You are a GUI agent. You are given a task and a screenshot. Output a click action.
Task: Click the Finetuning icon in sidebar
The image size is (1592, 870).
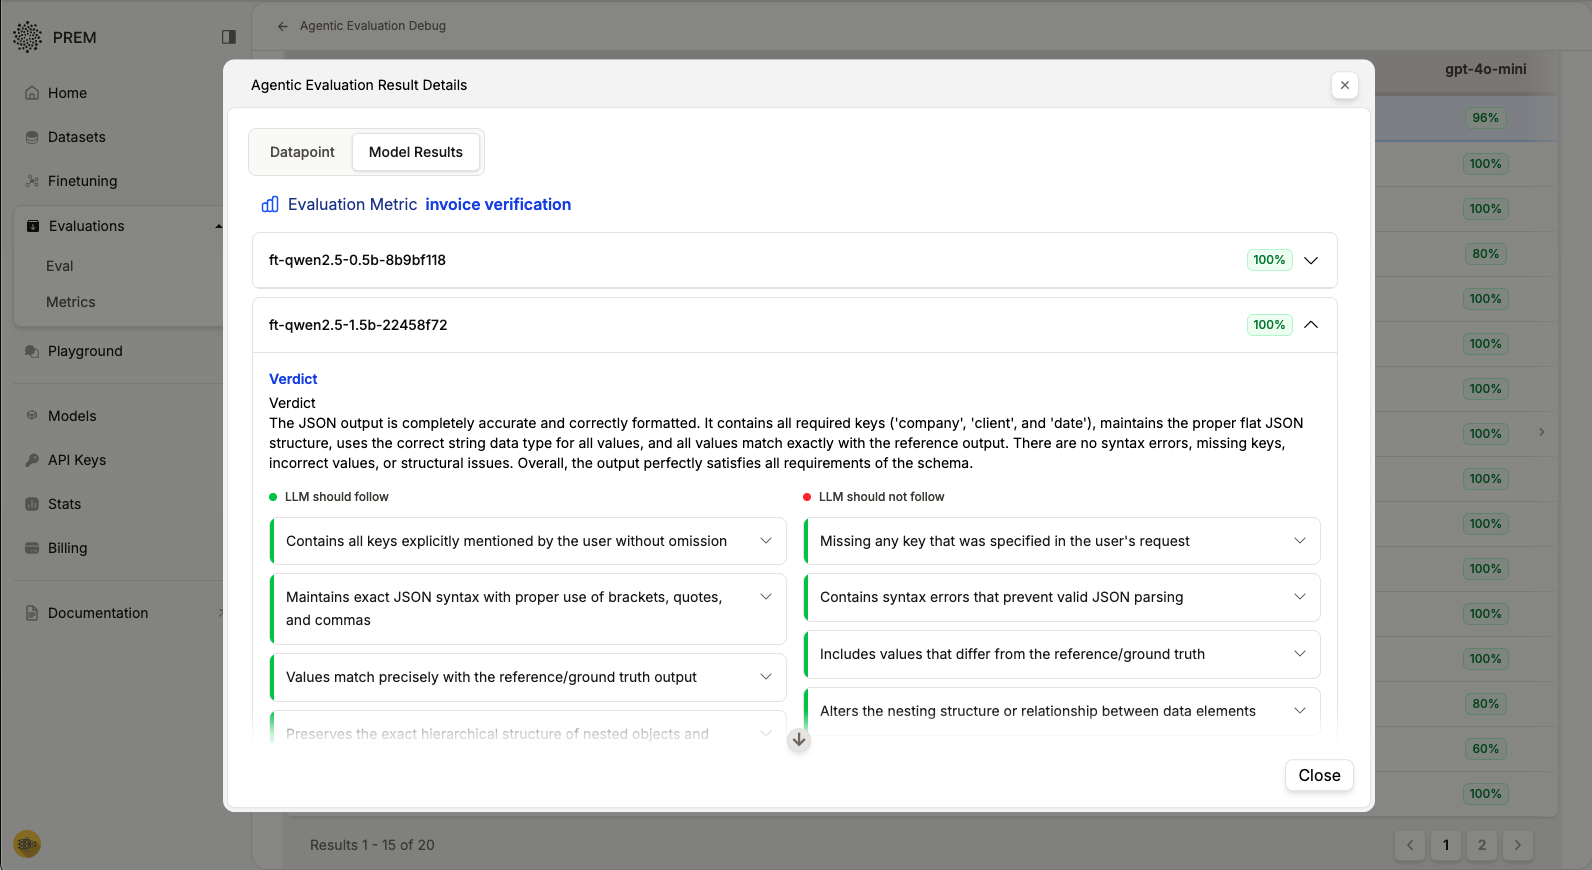click(x=32, y=181)
